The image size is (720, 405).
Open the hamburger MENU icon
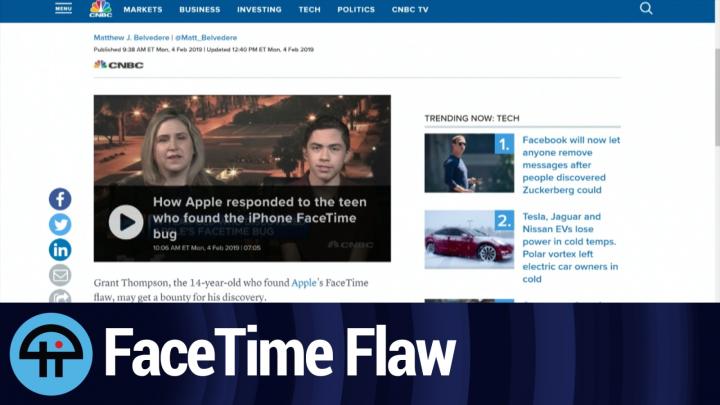point(63,8)
